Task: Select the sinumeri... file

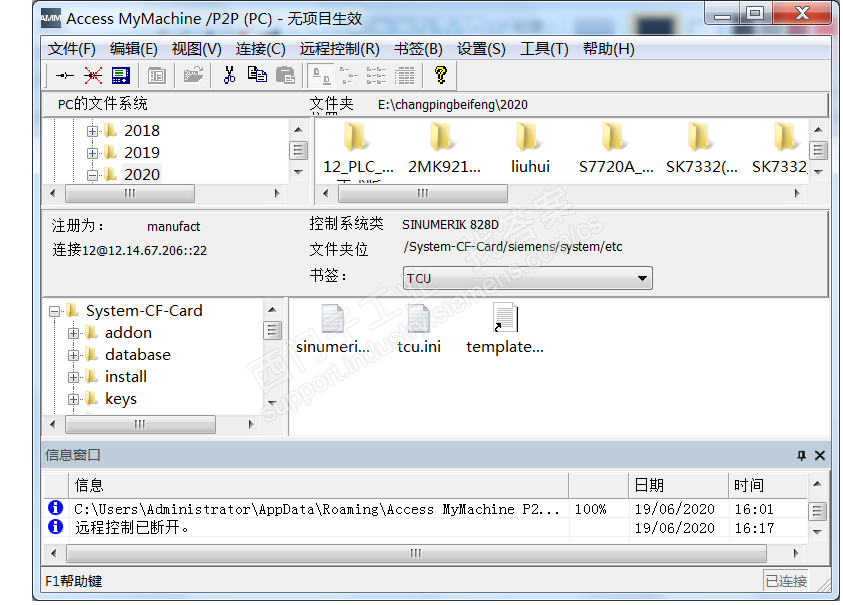Action: [x=333, y=329]
